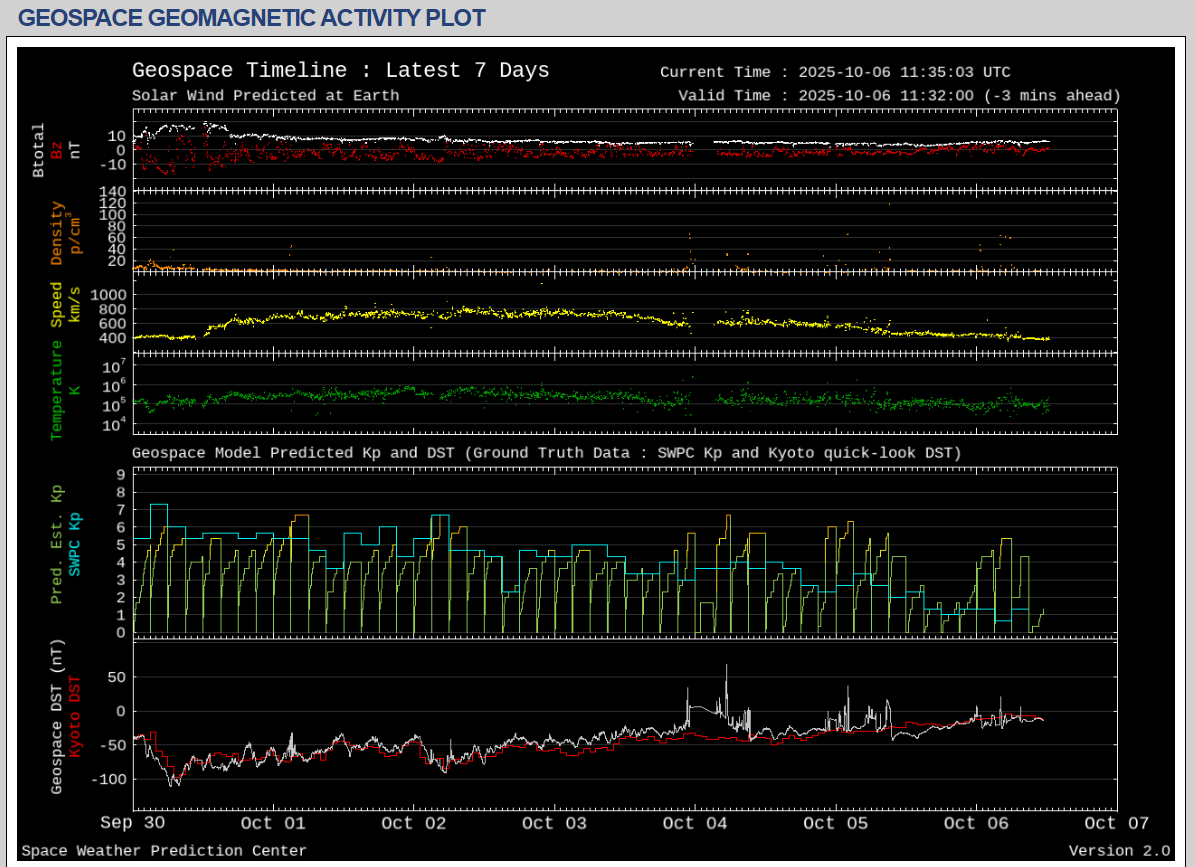Screen dimensions: 1195x867
Task: Click the Geospace DST (nT) axis label
Action: coord(57,714)
